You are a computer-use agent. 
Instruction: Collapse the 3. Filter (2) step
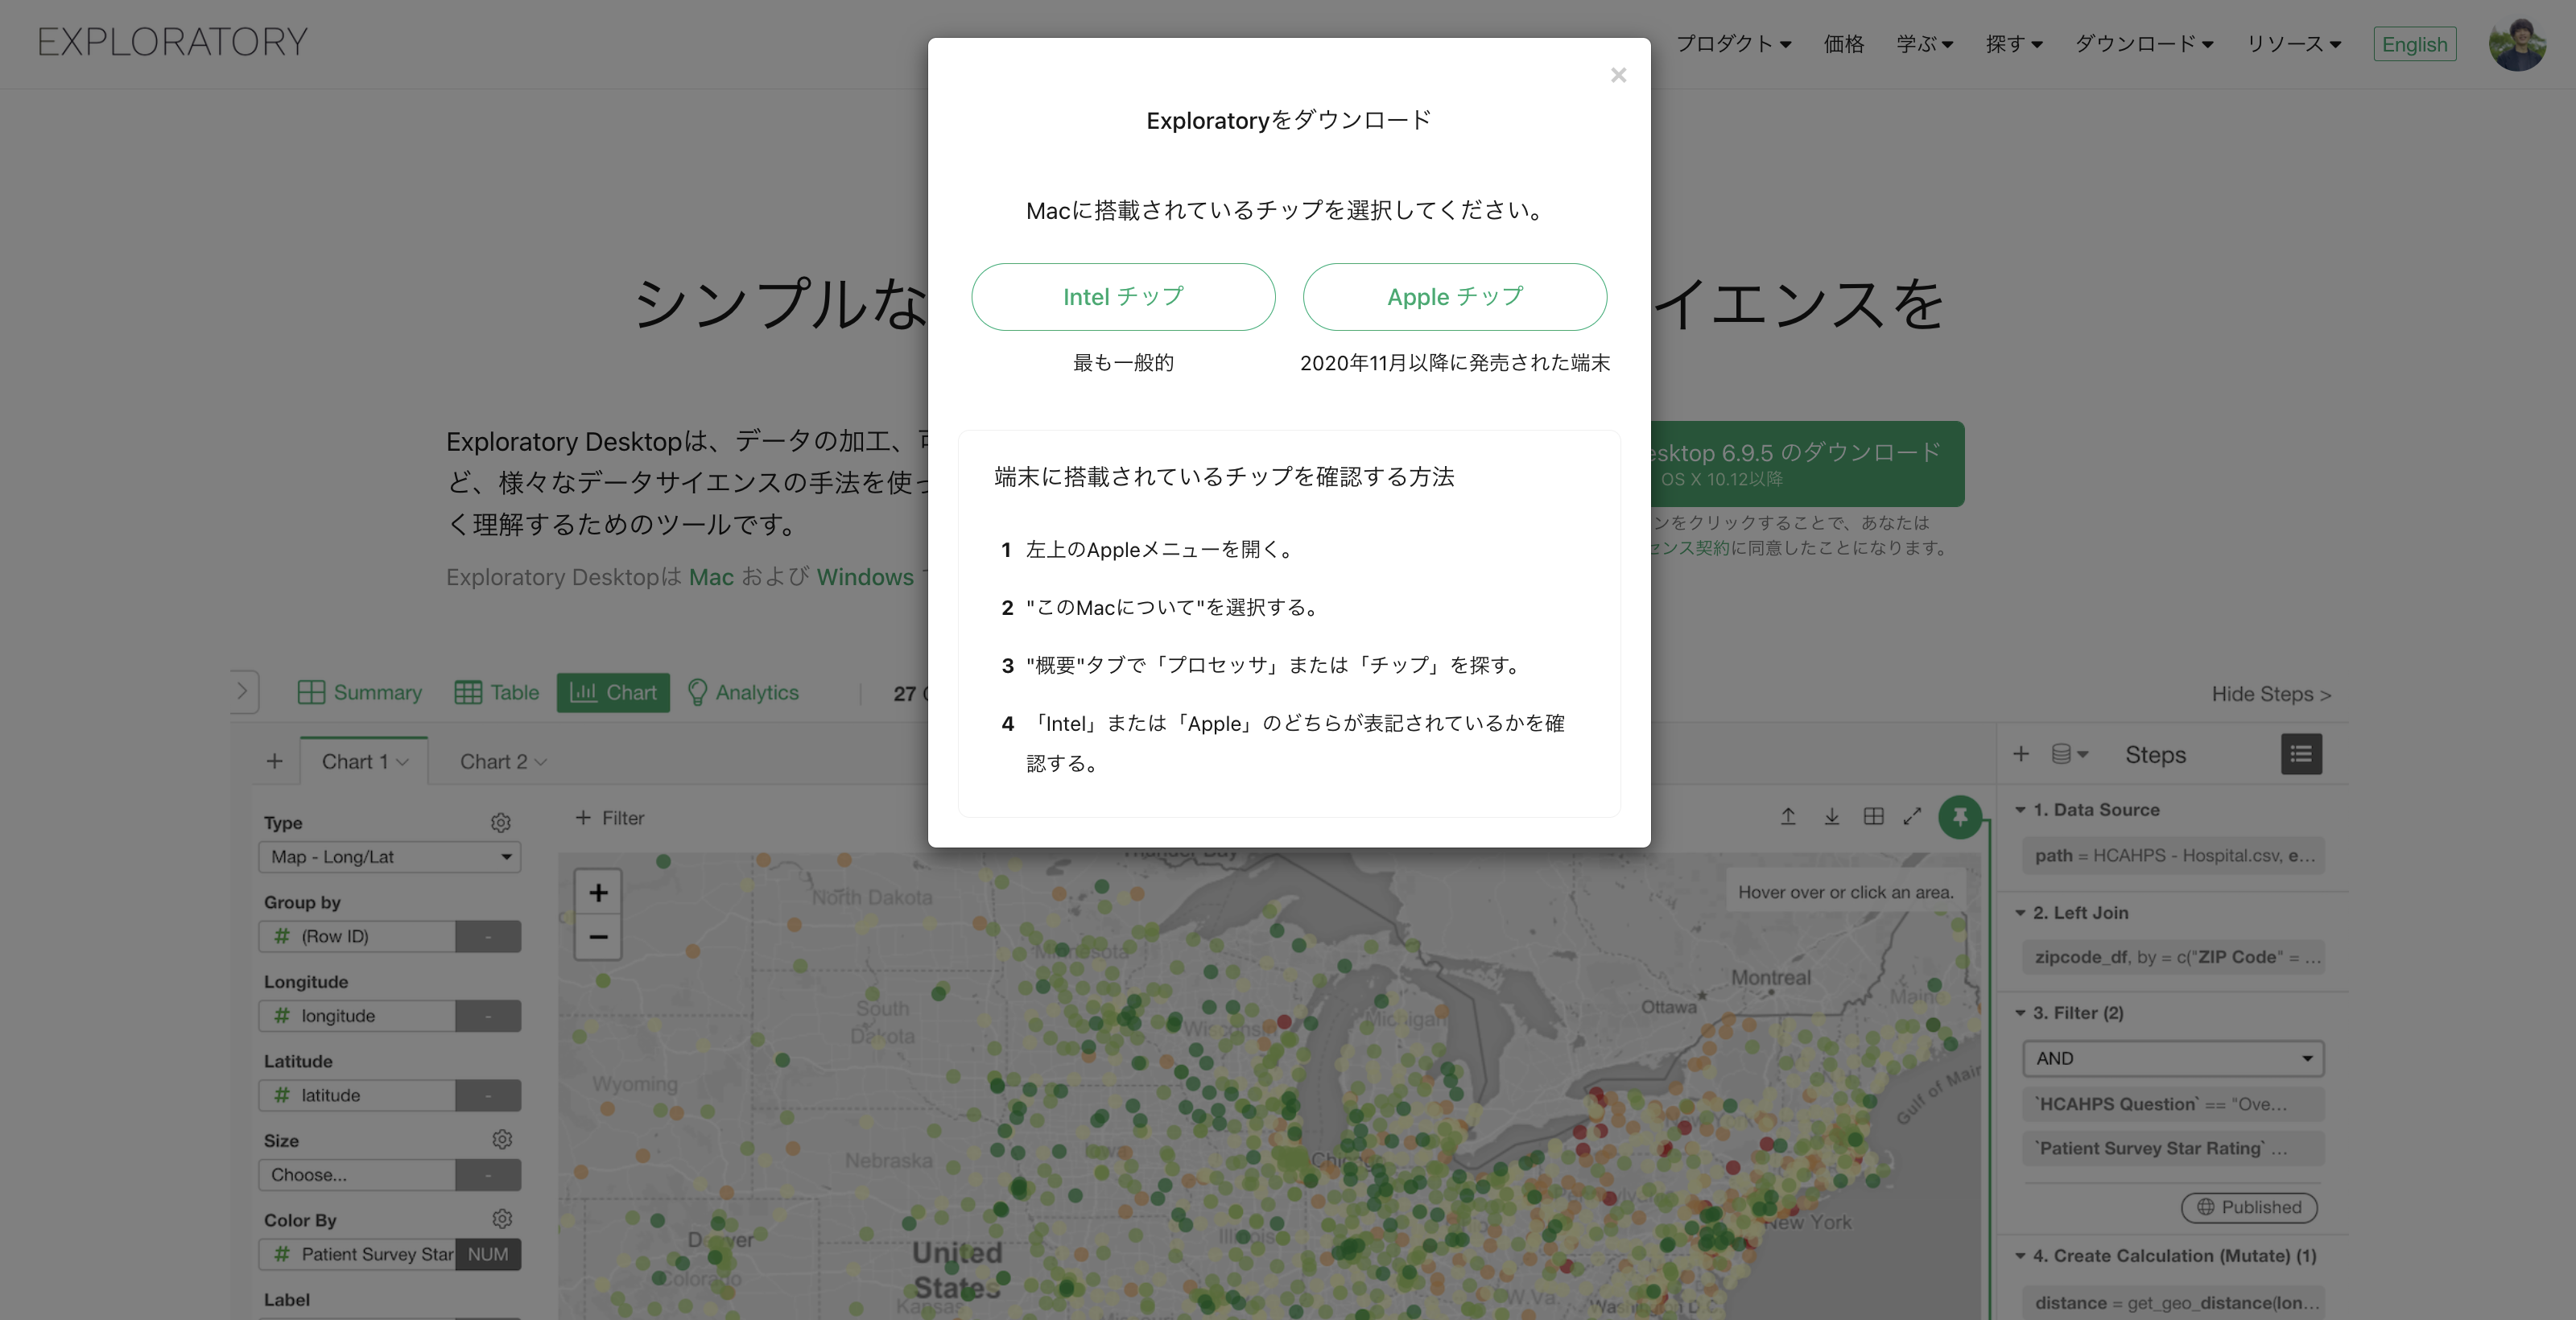click(2020, 1013)
